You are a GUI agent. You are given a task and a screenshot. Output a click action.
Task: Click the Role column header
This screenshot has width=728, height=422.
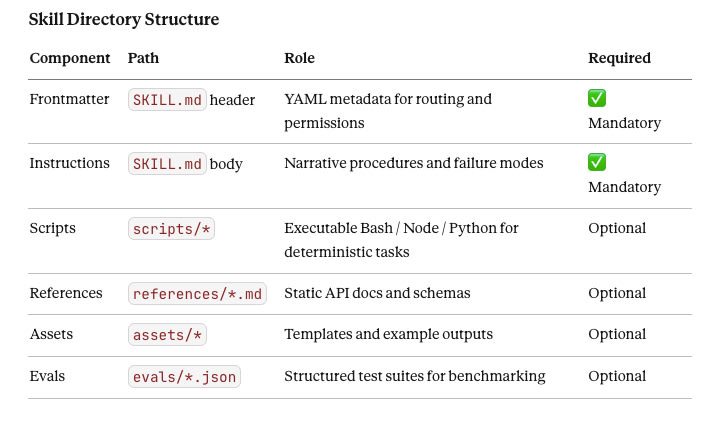click(299, 58)
